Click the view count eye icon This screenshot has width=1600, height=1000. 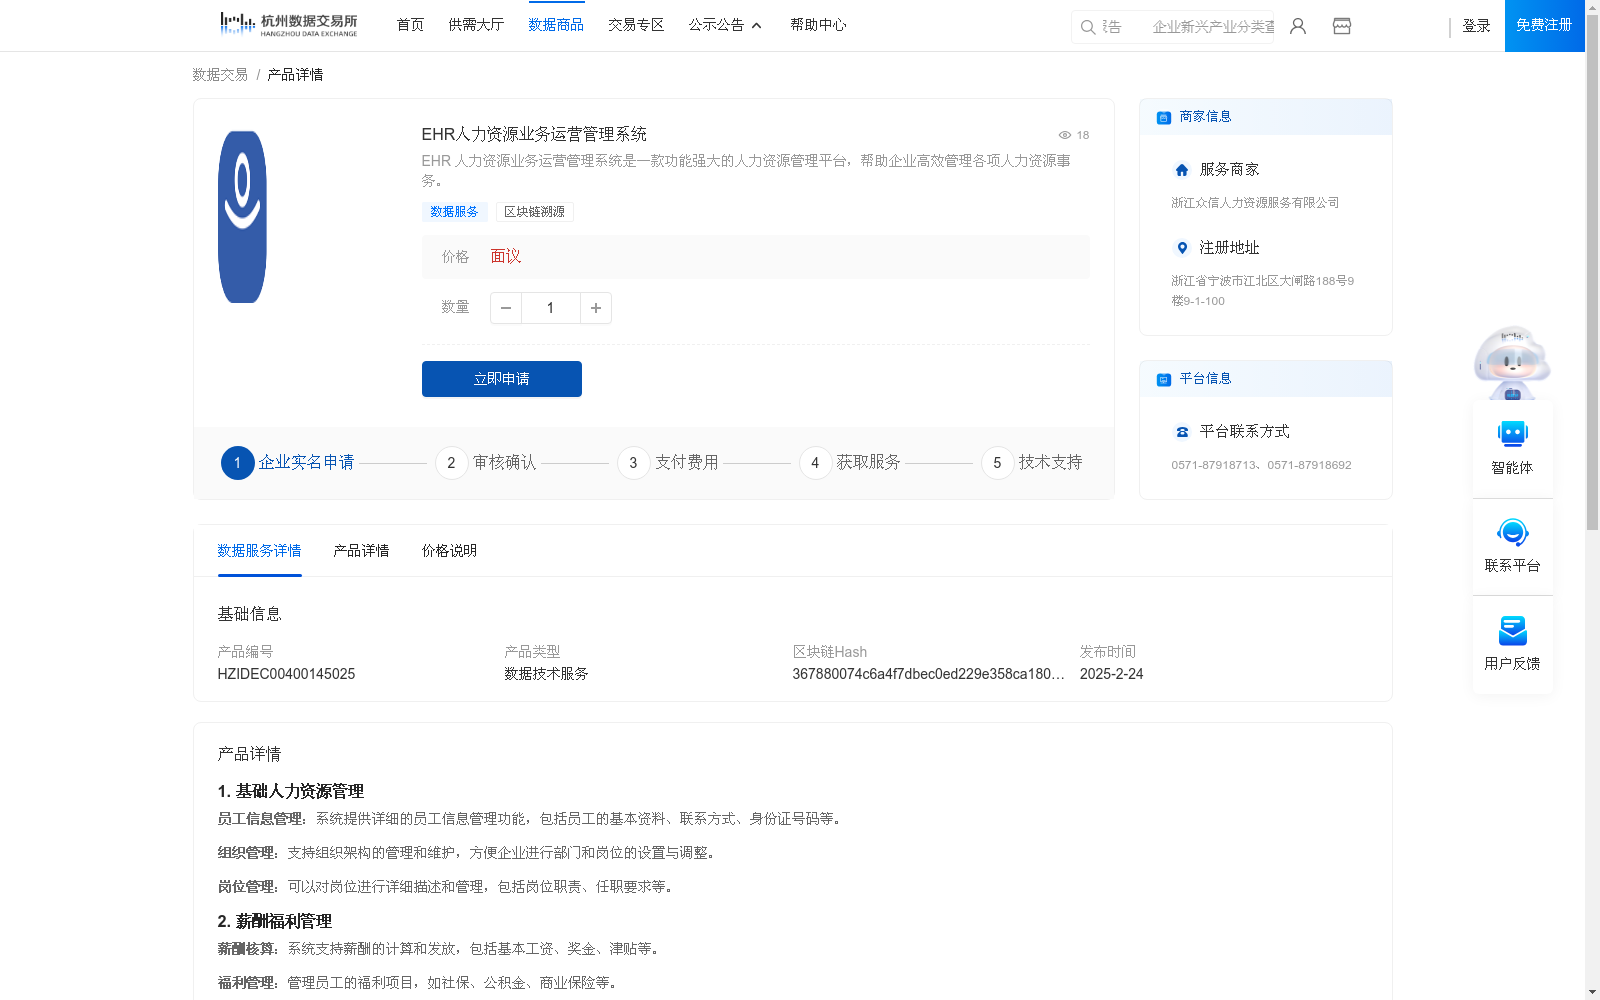click(1065, 135)
